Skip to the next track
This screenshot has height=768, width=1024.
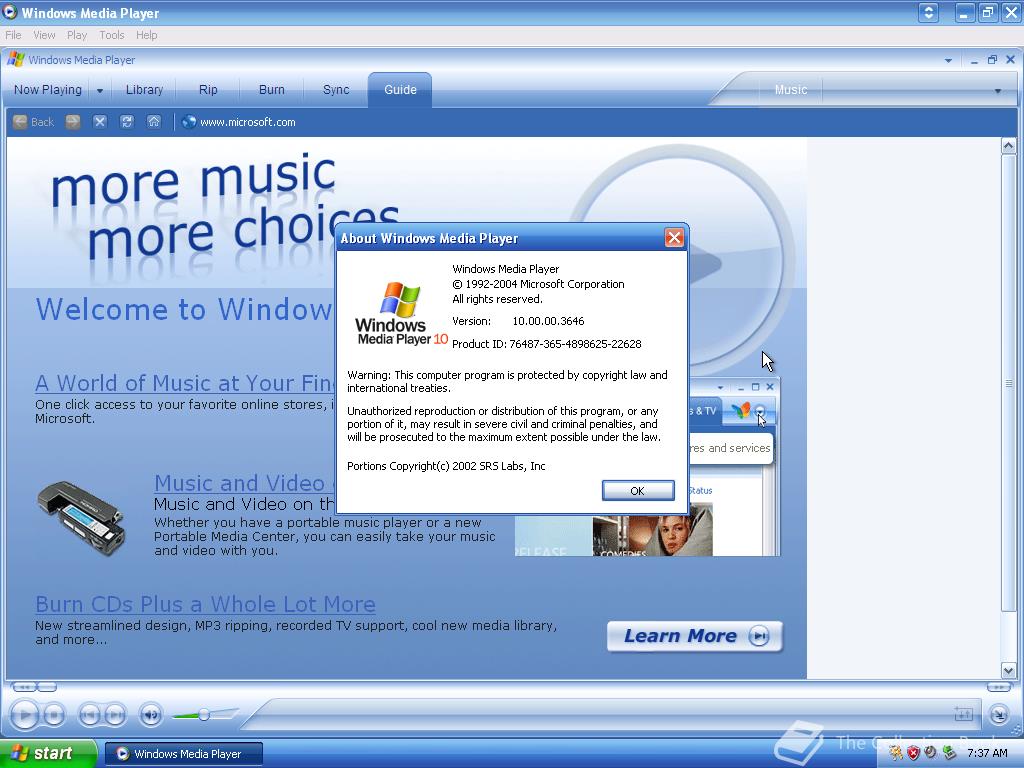coord(115,715)
